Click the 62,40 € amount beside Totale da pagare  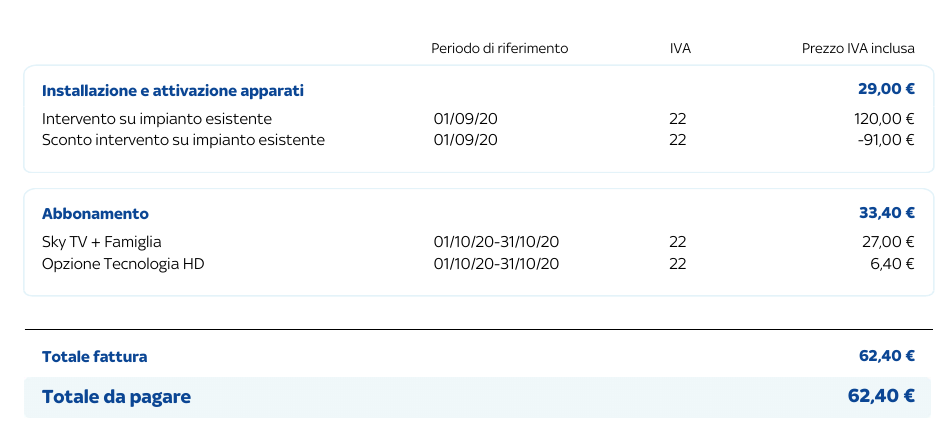click(881, 396)
